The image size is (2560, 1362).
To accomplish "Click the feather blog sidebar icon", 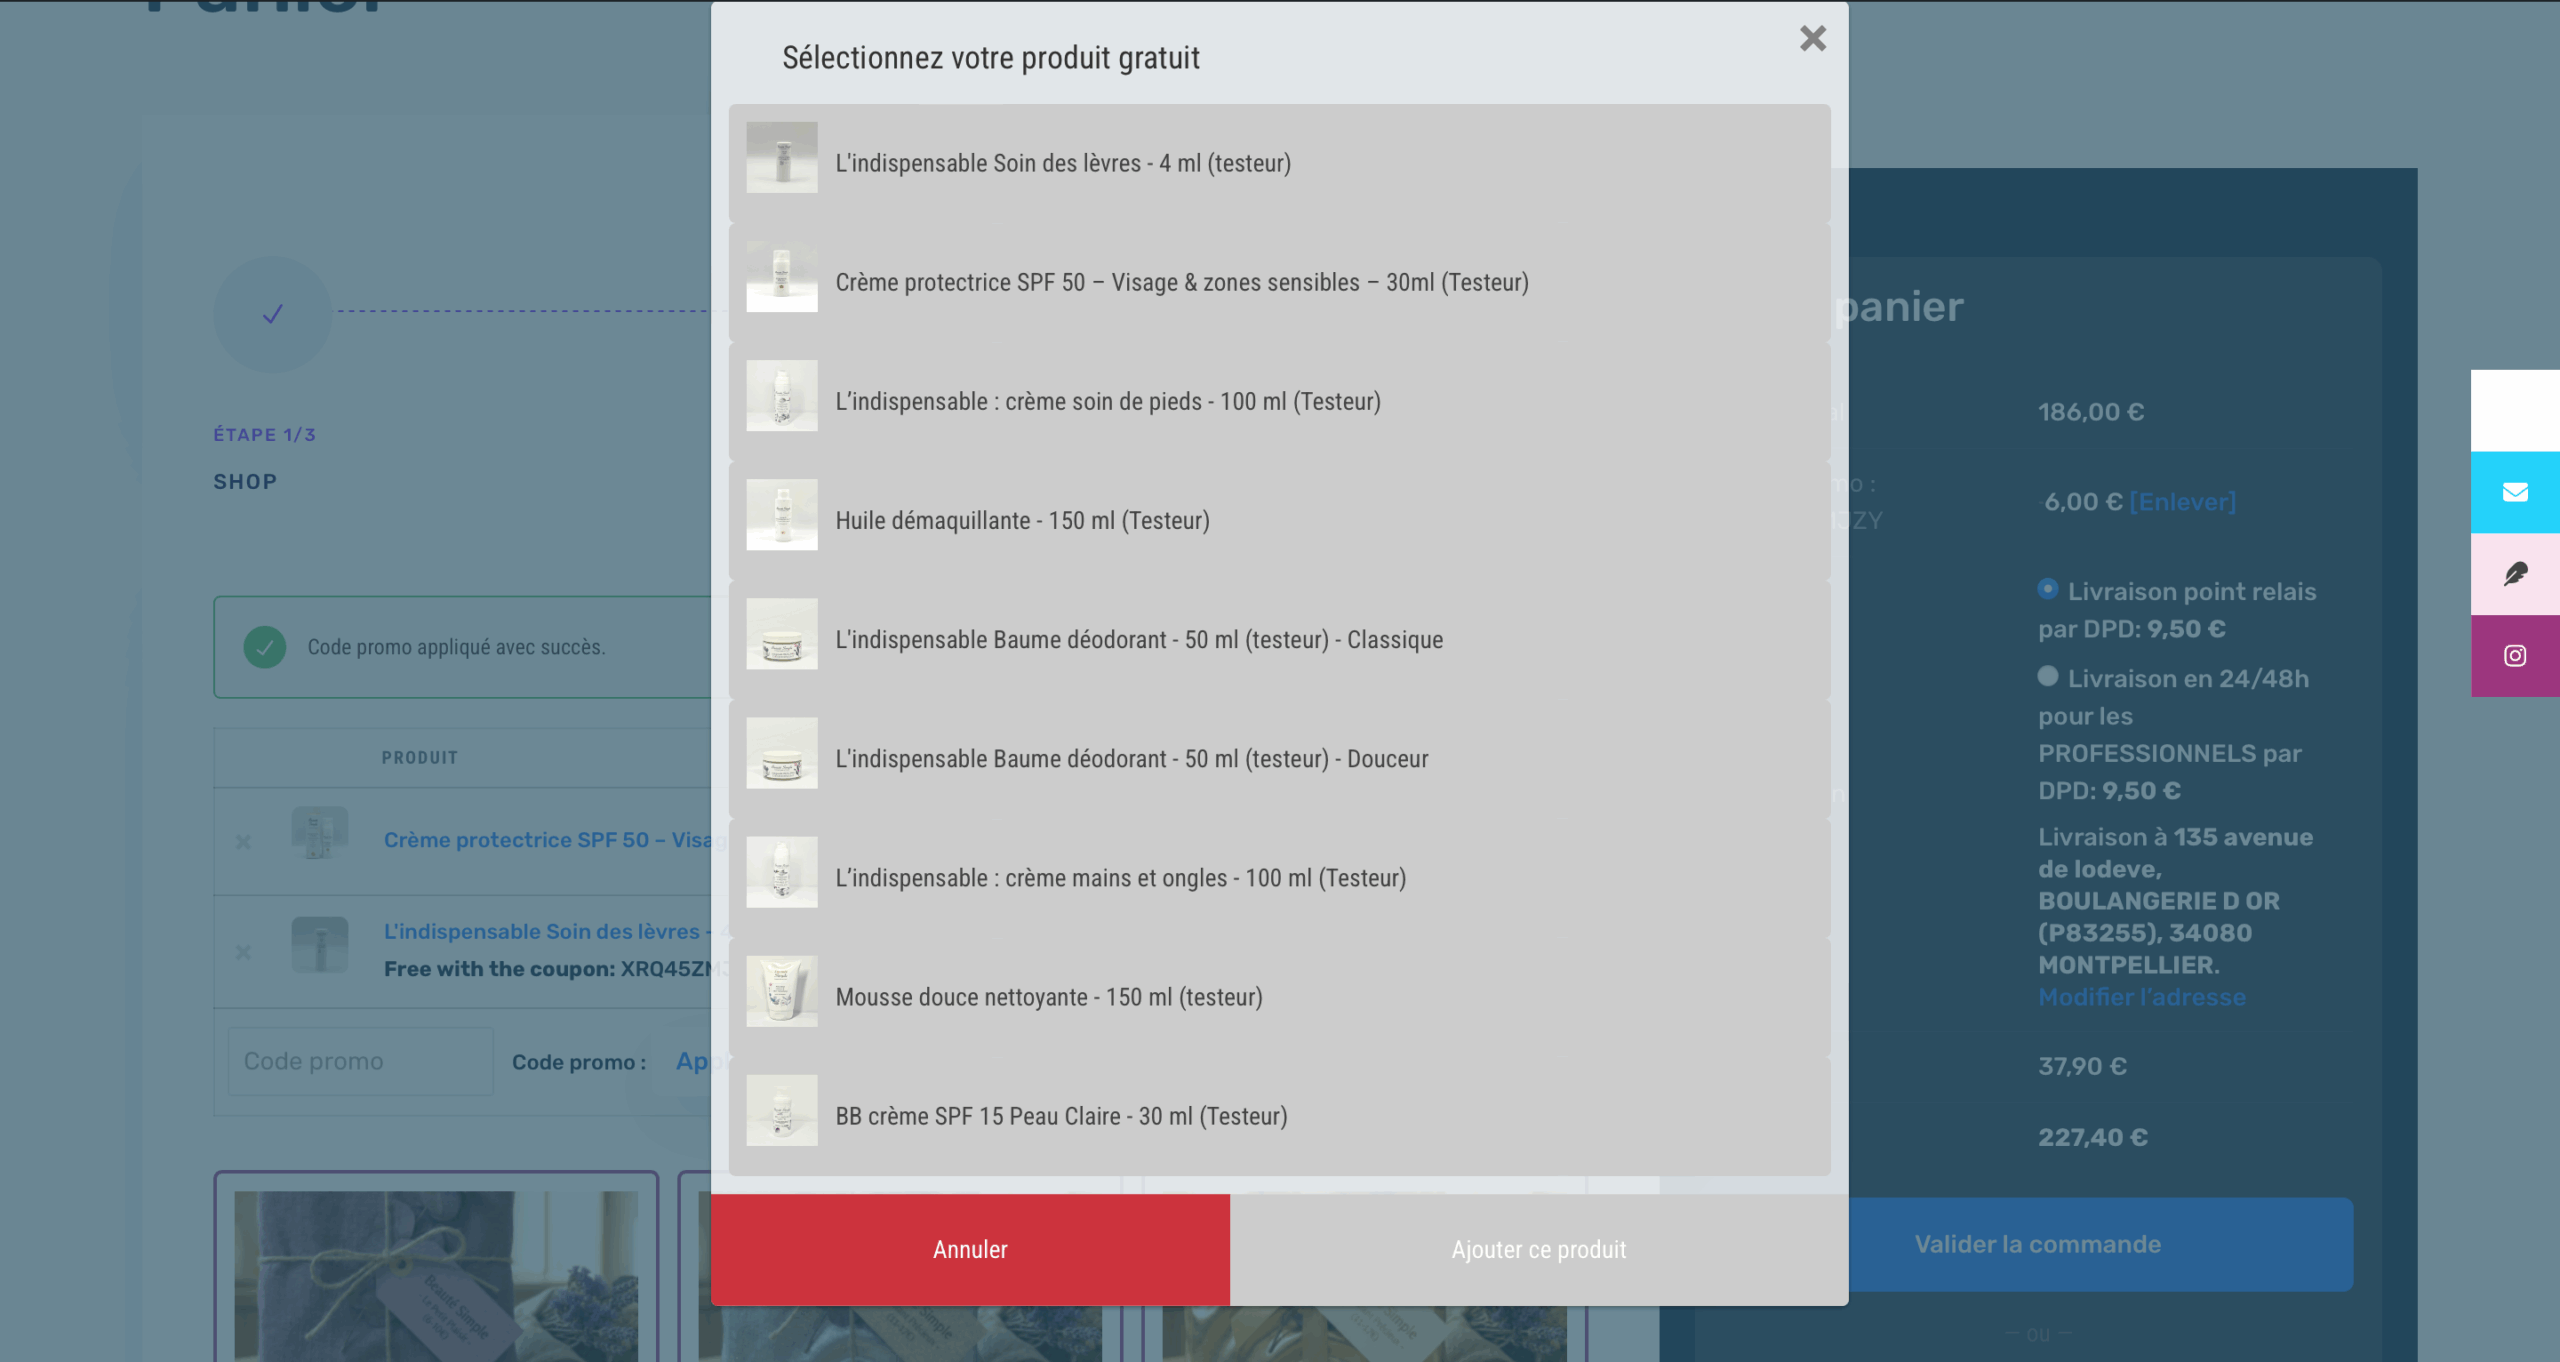I will pos(2514,574).
